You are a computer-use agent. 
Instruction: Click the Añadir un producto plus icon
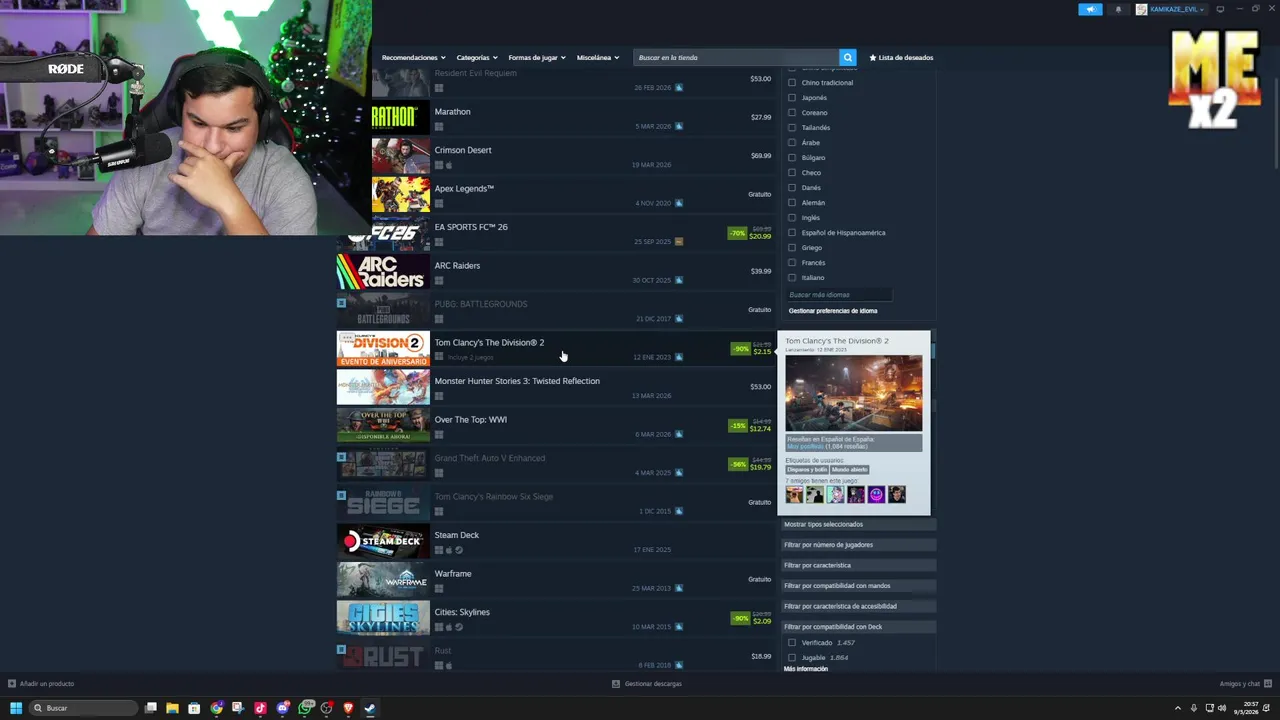pos(12,684)
